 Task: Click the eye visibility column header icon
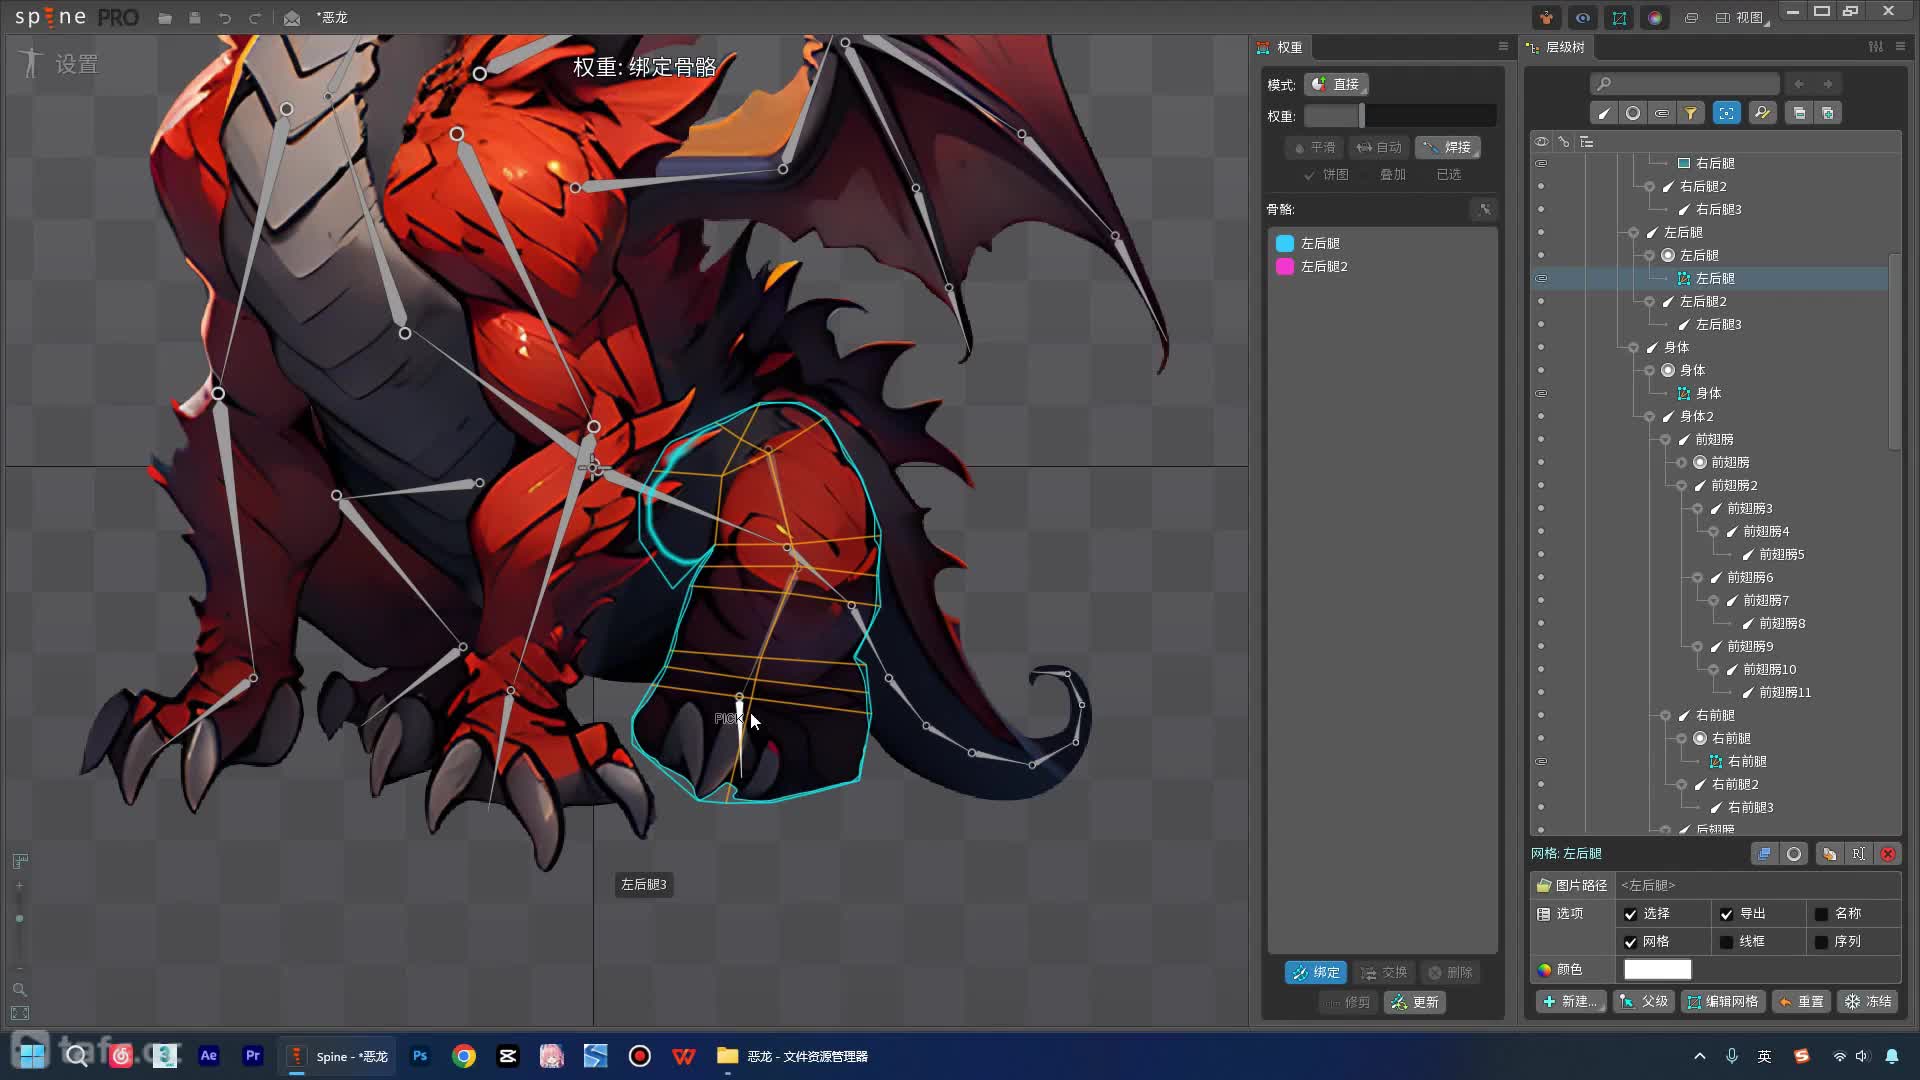pyautogui.click(x=1541, y=142)
